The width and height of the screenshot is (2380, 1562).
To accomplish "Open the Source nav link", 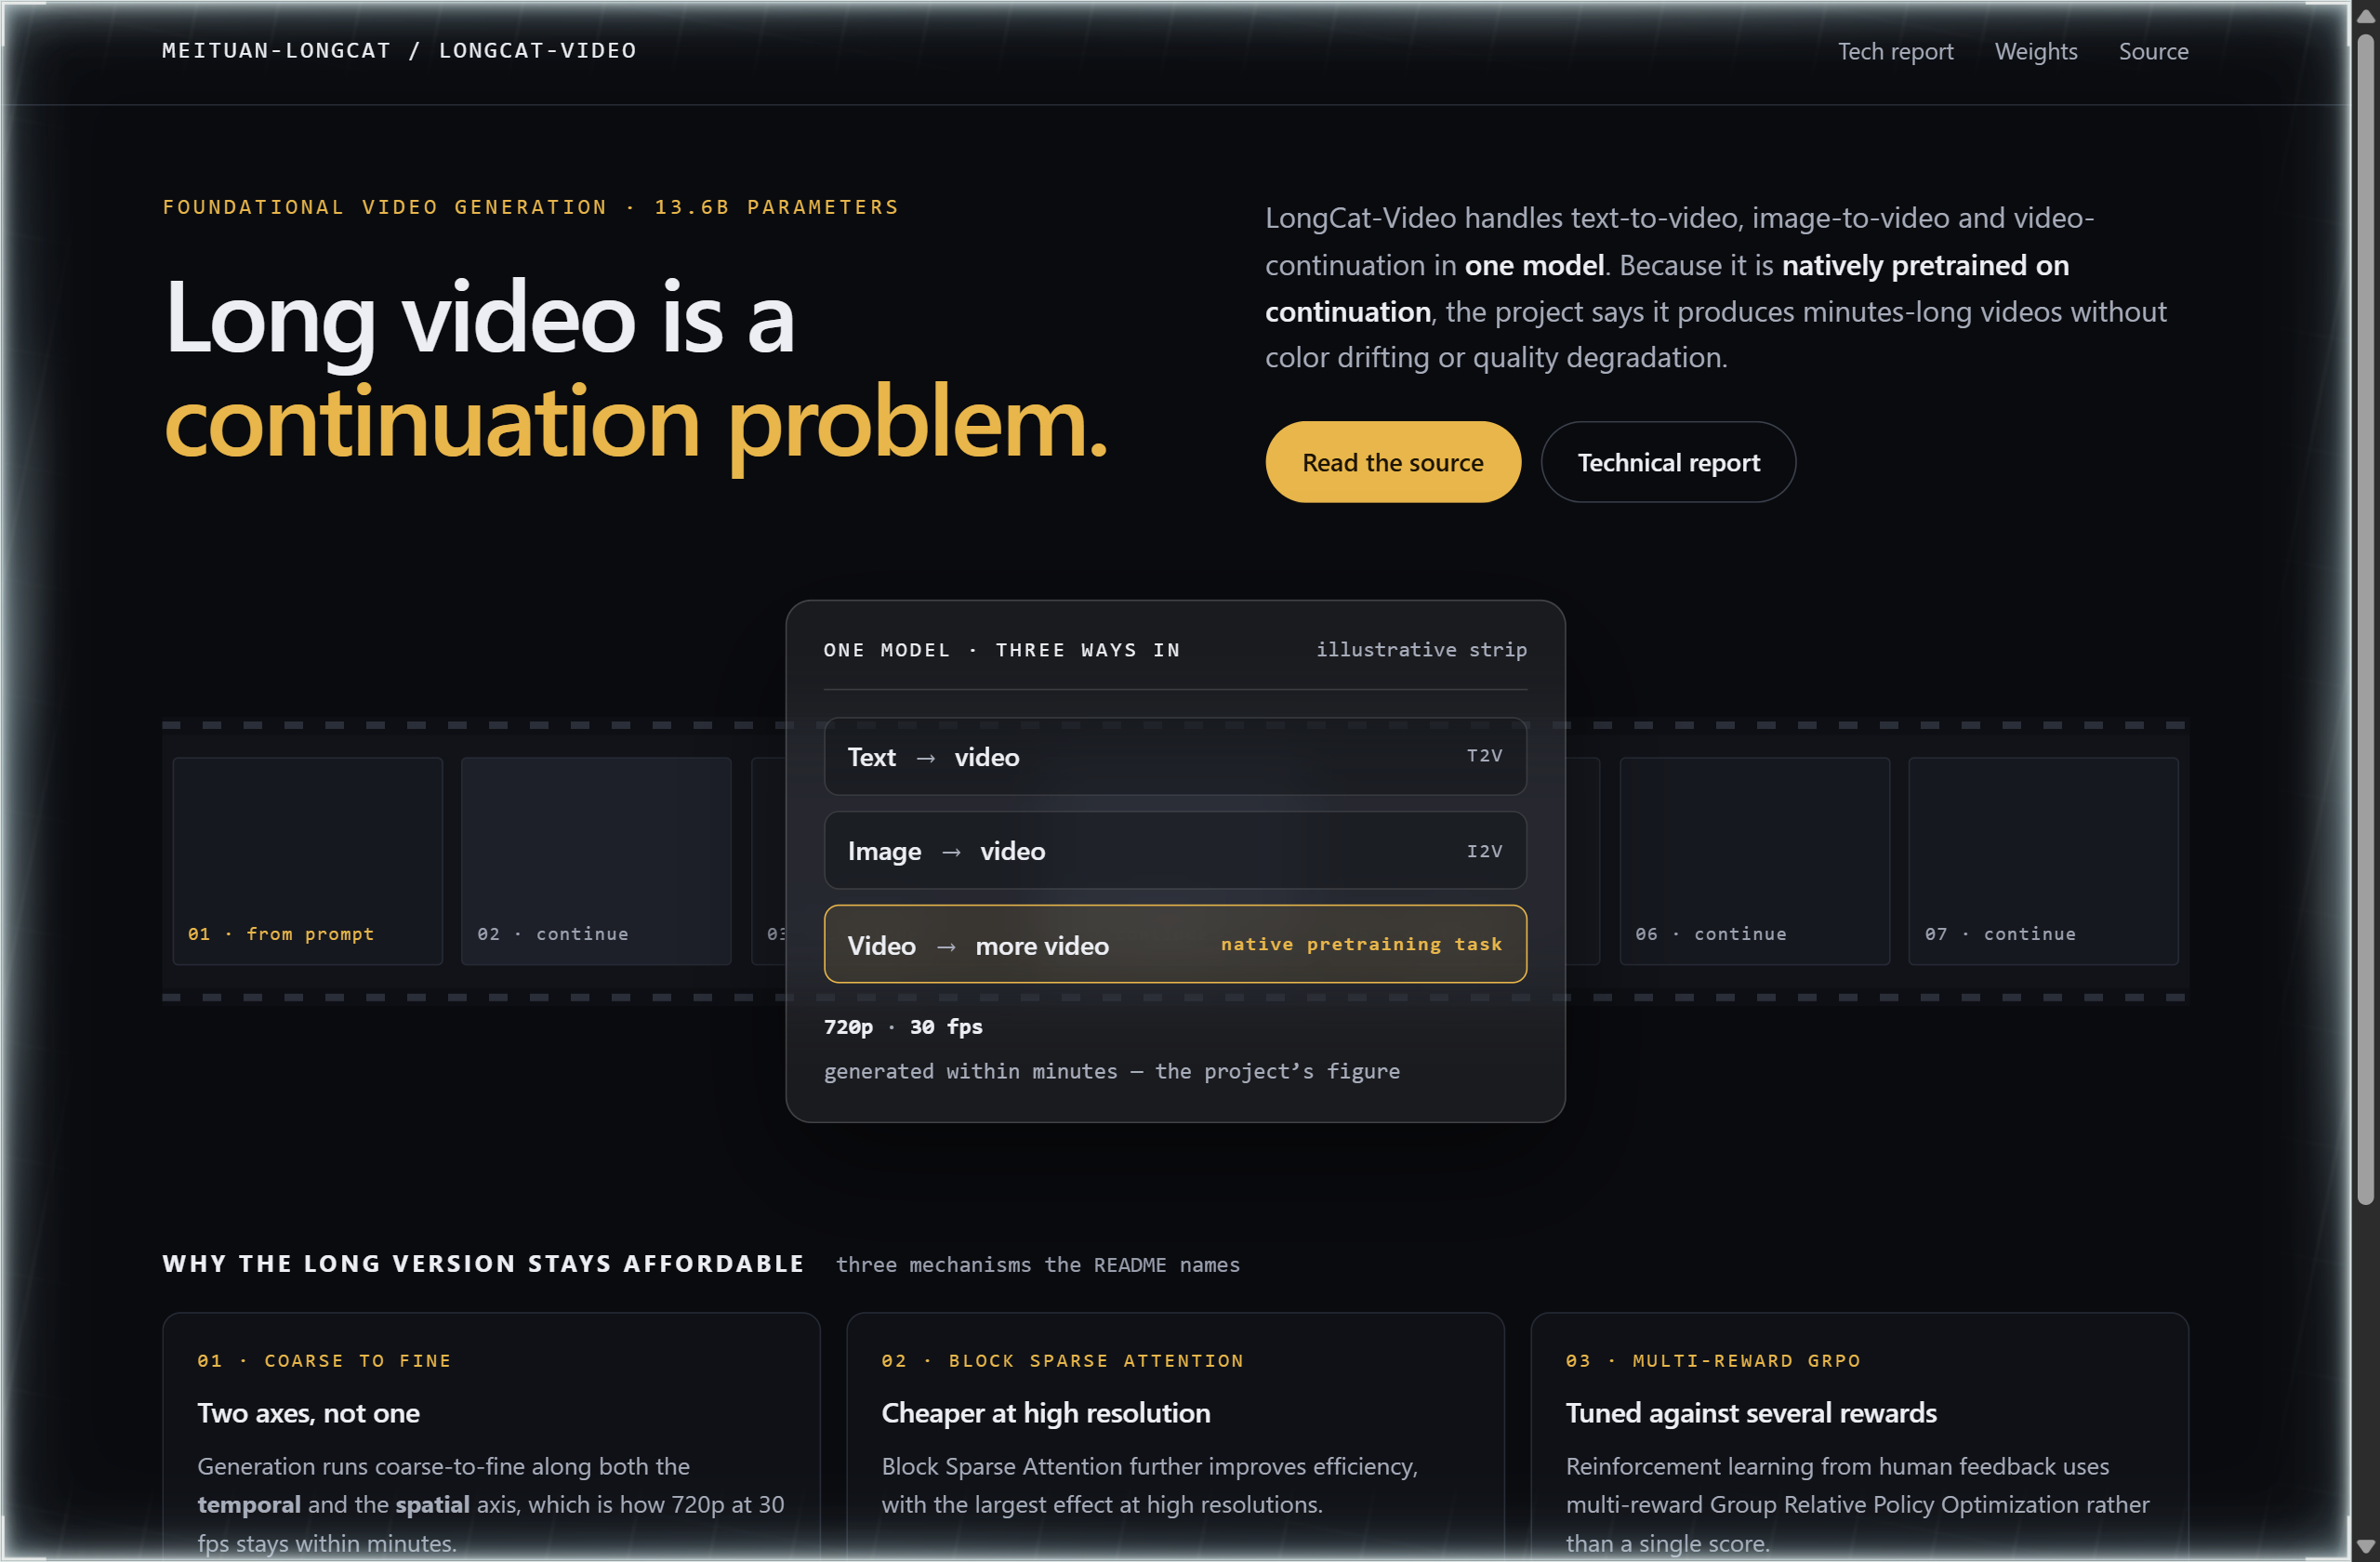I will pos(2153,51).
